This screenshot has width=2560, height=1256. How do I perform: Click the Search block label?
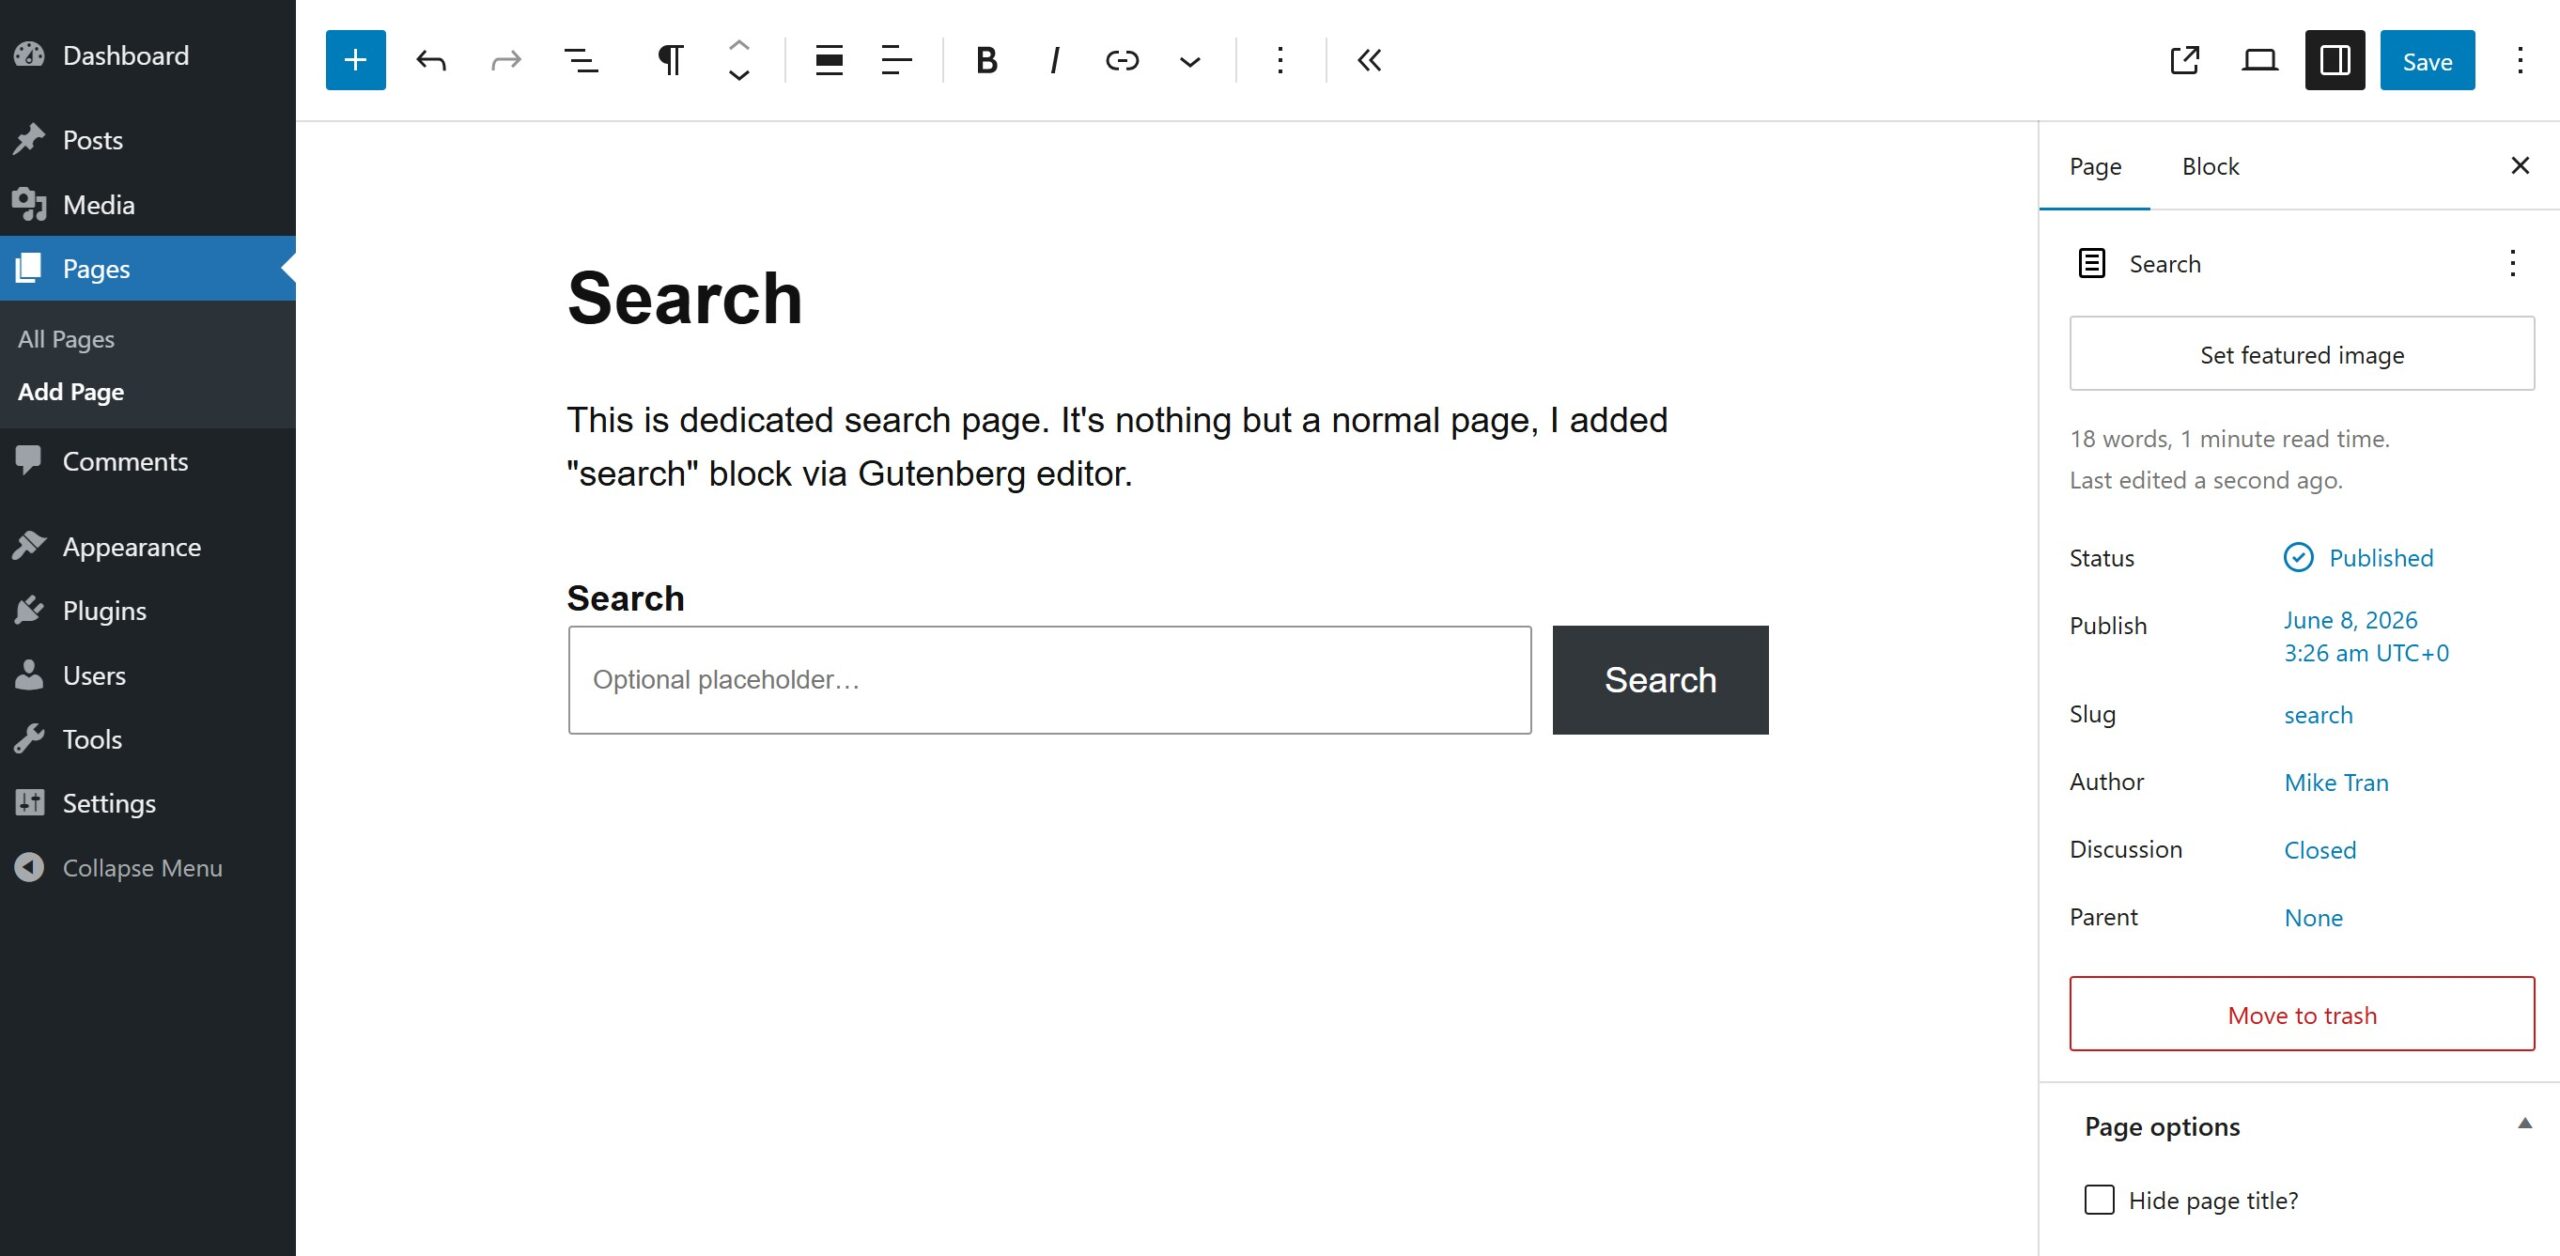626,598
